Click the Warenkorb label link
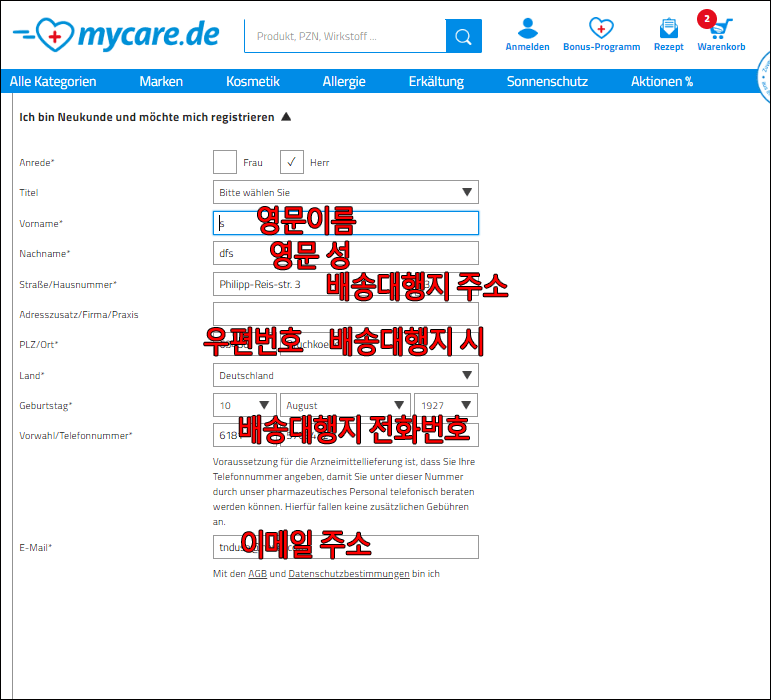 coord(721,47)
